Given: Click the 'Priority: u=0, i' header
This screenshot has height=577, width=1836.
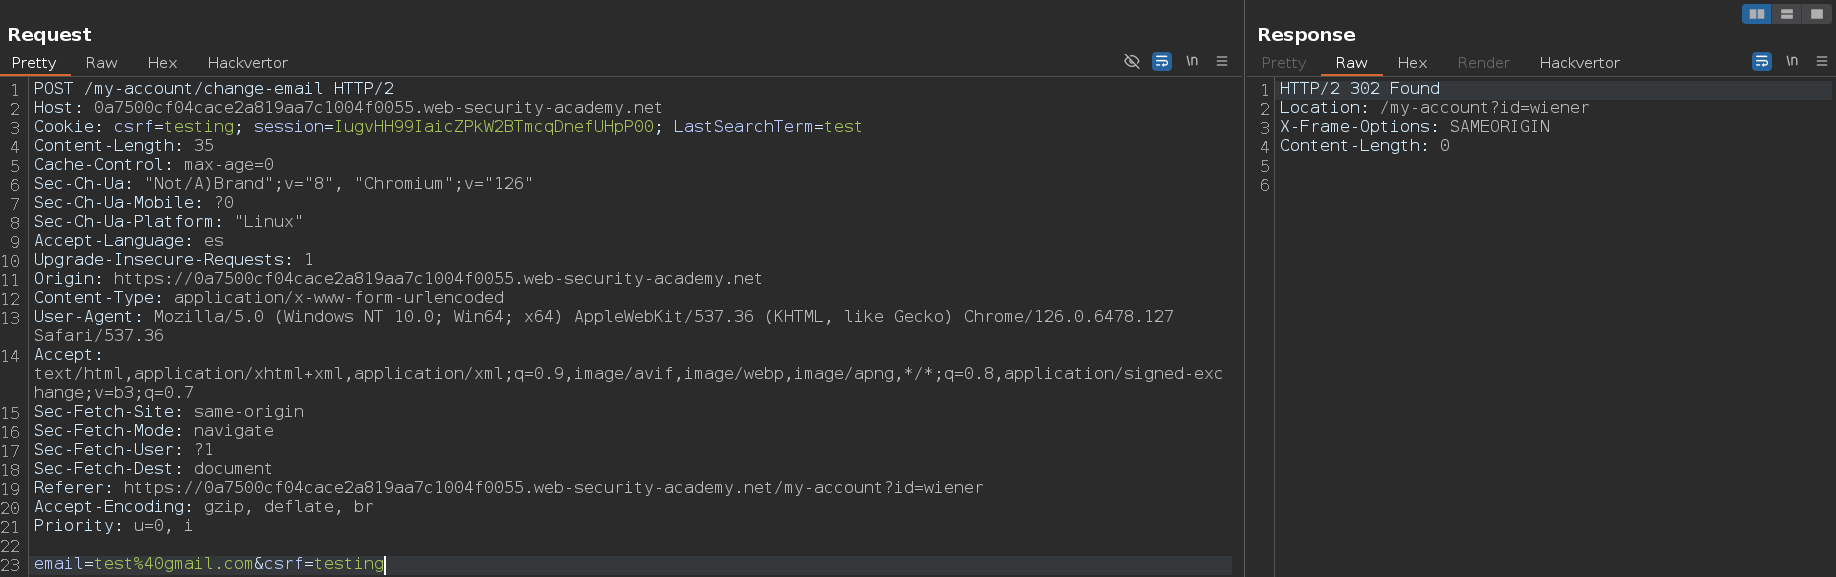Looking at the screenshot, I should pos(113,526).
